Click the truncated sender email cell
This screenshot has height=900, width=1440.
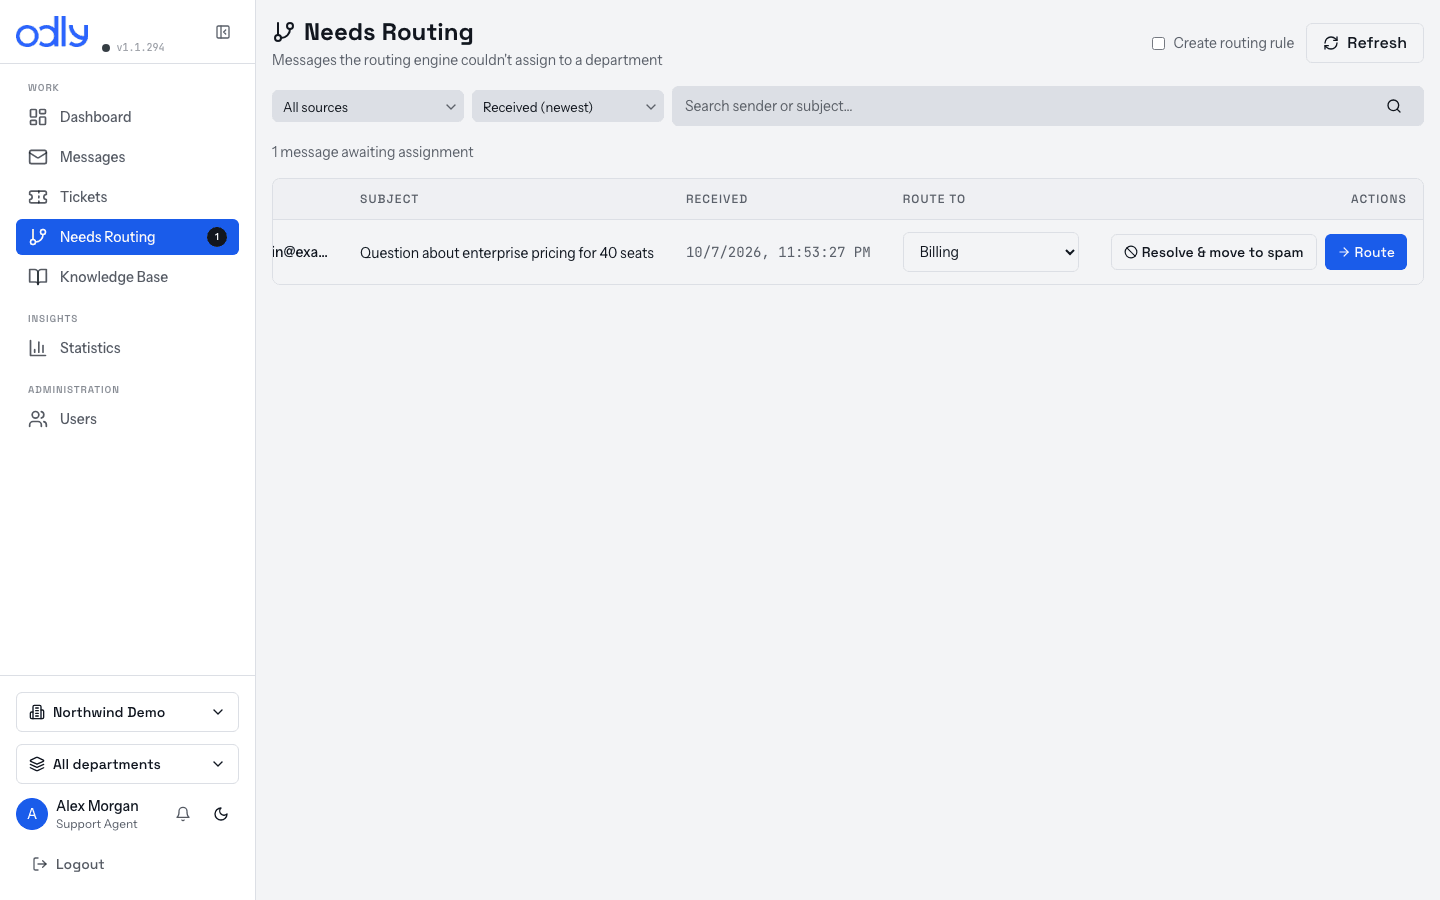[300, 252]
